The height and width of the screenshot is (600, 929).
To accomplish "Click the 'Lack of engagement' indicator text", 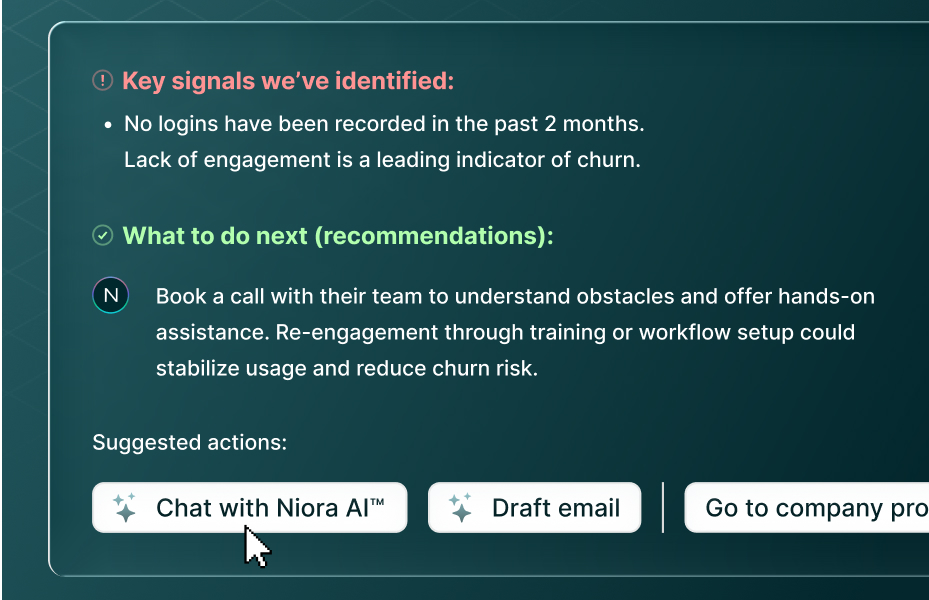I will coord(382,160).
